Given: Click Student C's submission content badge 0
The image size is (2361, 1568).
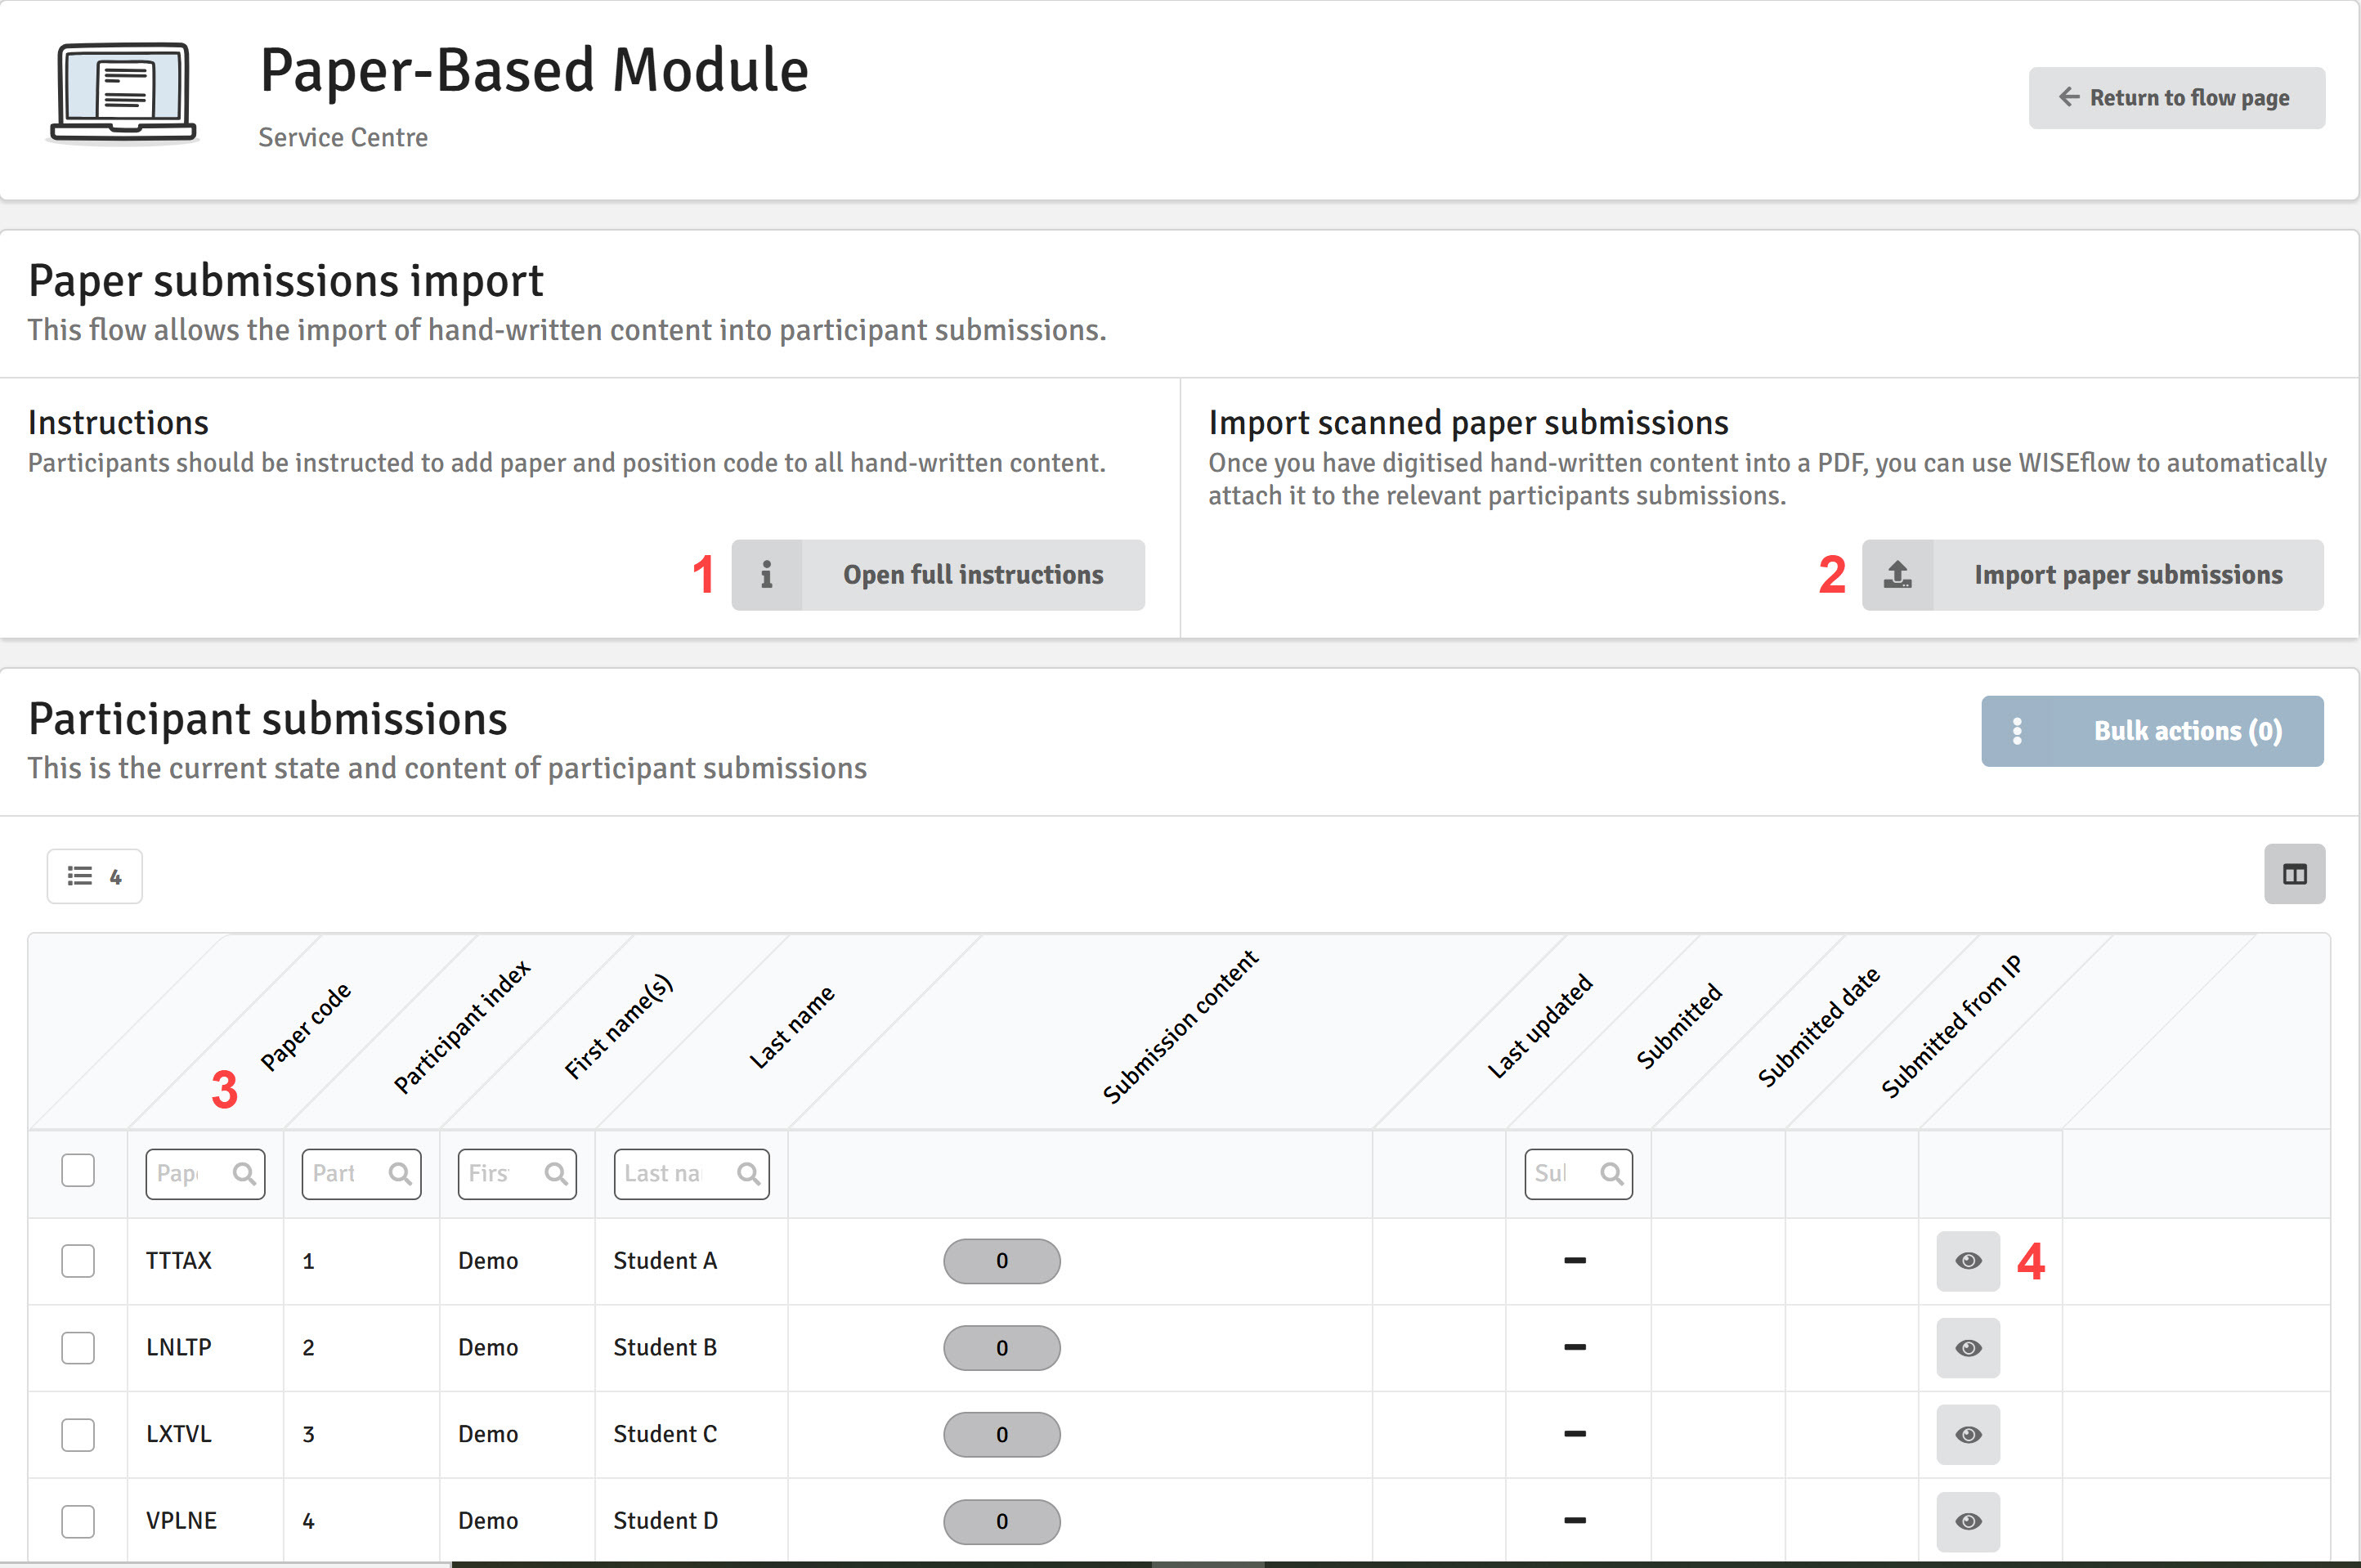Looking at the screenshot, I should [x=1002, y=1435].
